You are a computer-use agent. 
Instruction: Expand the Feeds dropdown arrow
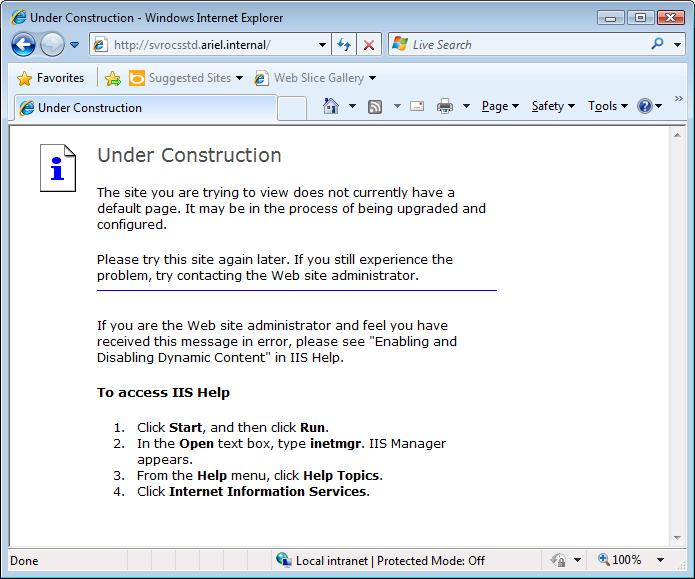coord(398,106)
